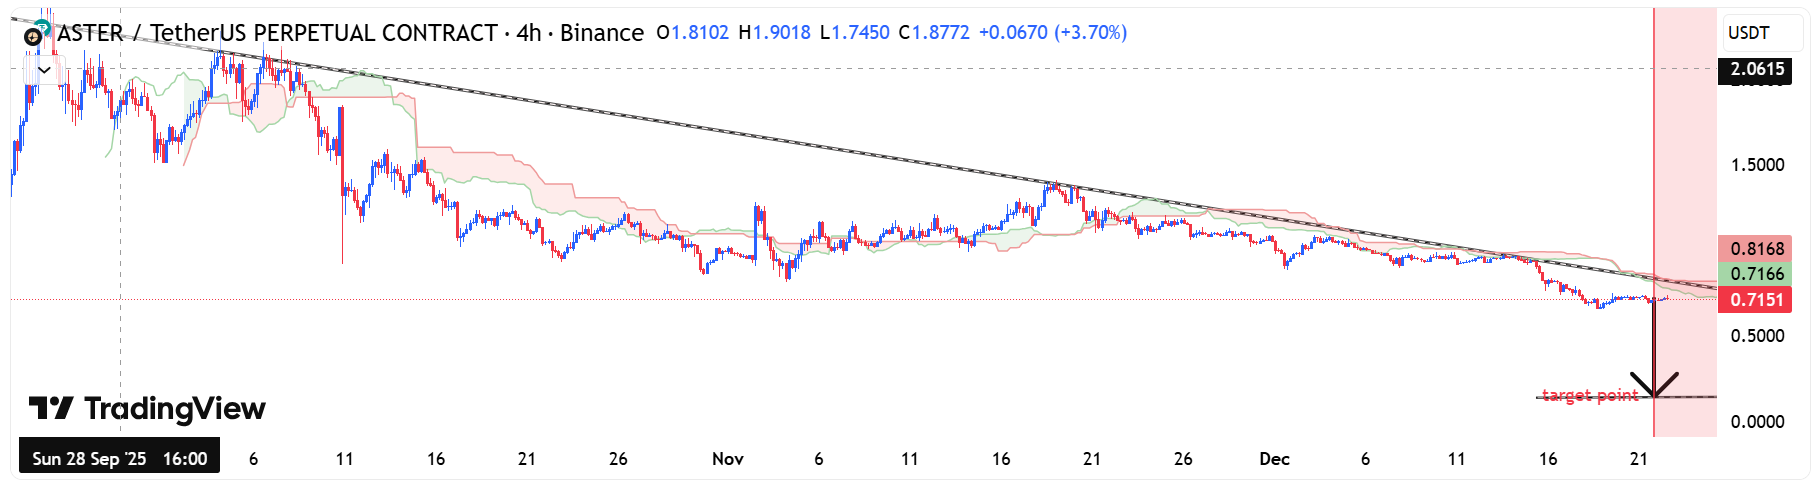This screenshot has width=1818, height=489.
Task: Click the Nov label on time axis
Action: click(727, 459)
